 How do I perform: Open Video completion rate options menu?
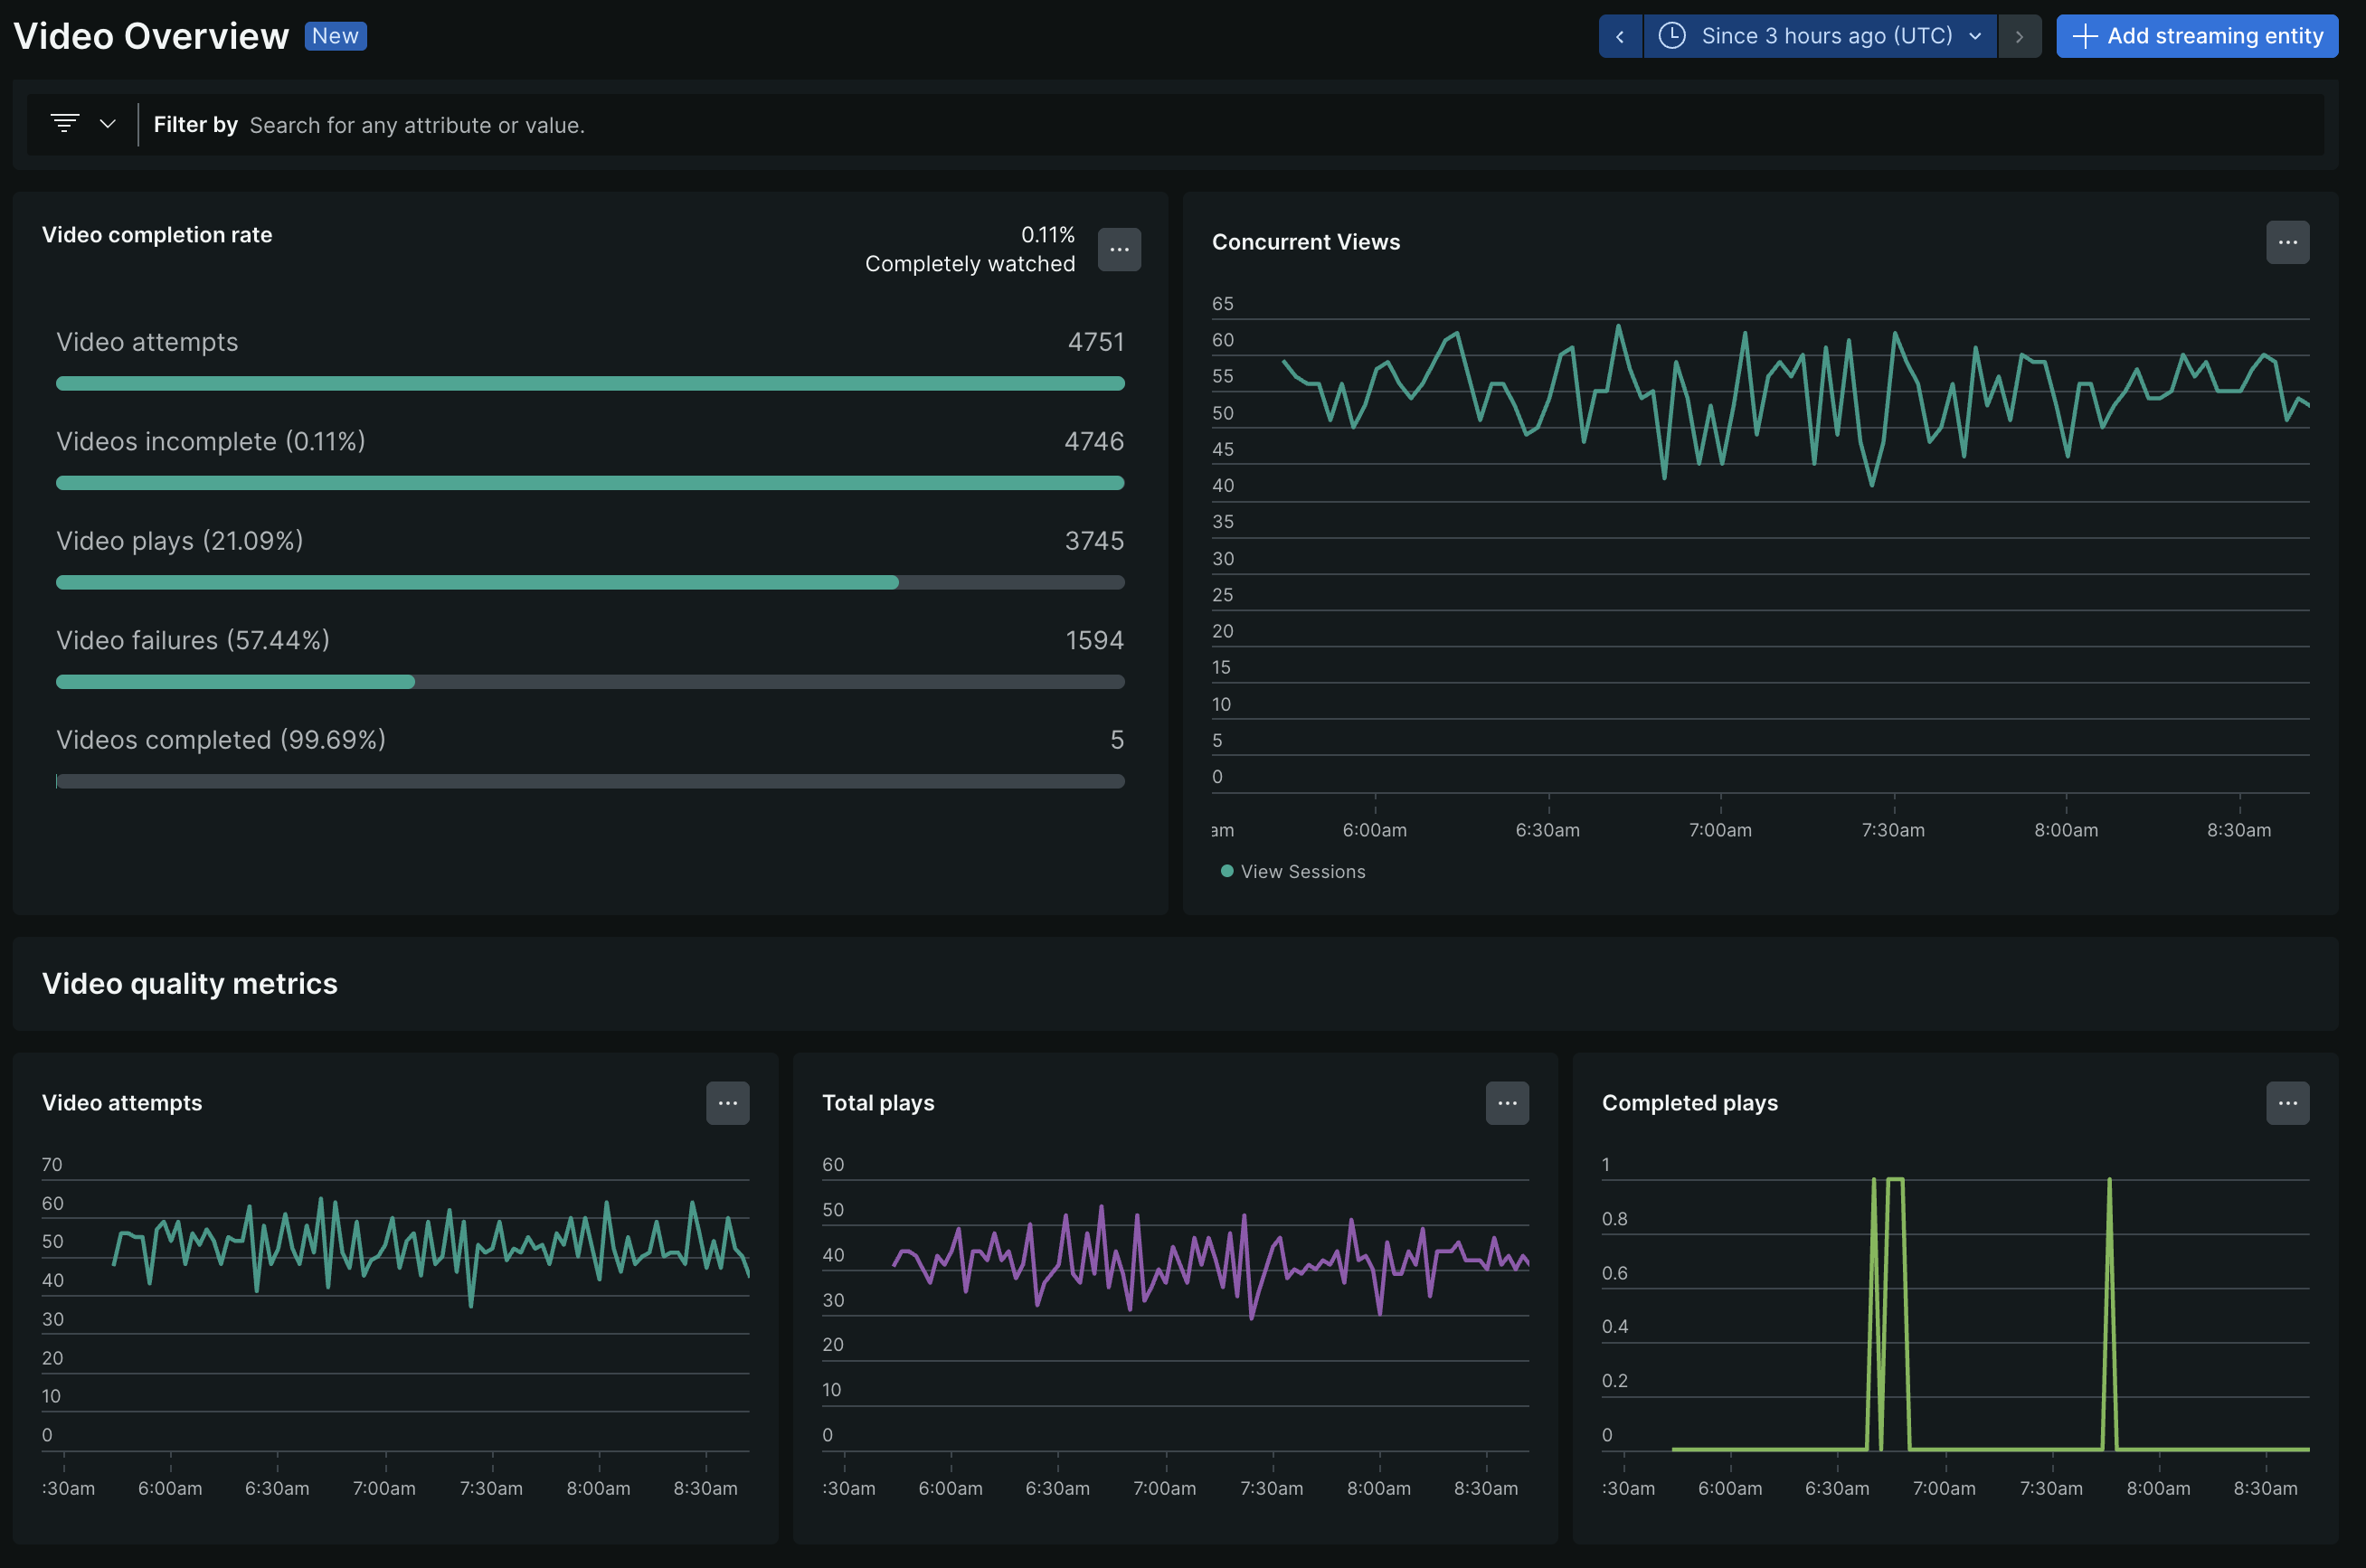(x=1118, y=249)
